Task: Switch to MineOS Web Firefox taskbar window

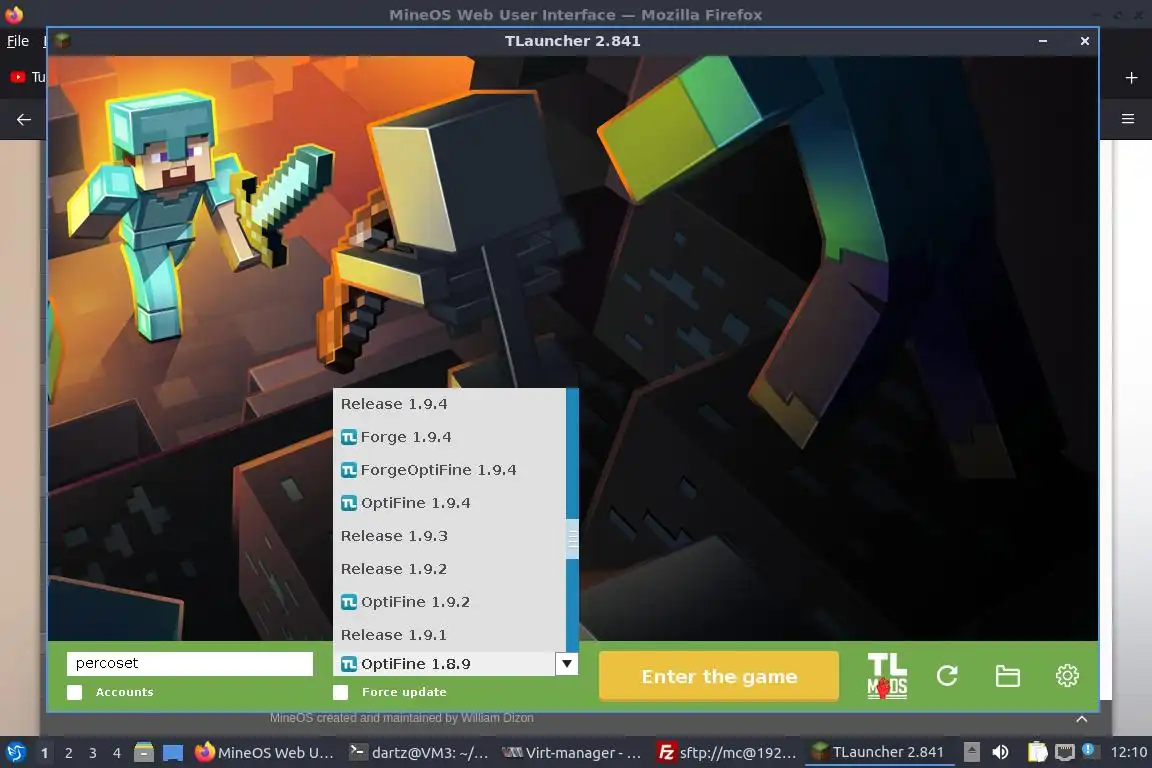Action: [x=264, y=753]
